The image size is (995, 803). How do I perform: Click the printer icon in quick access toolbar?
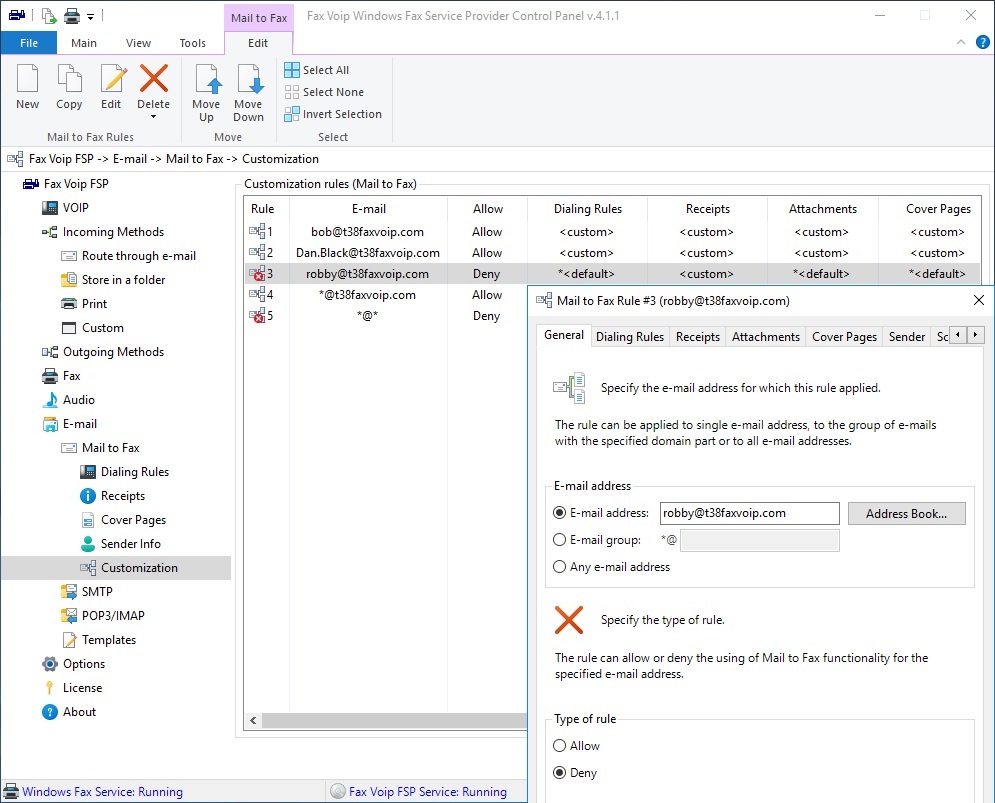tap(72, 16)
